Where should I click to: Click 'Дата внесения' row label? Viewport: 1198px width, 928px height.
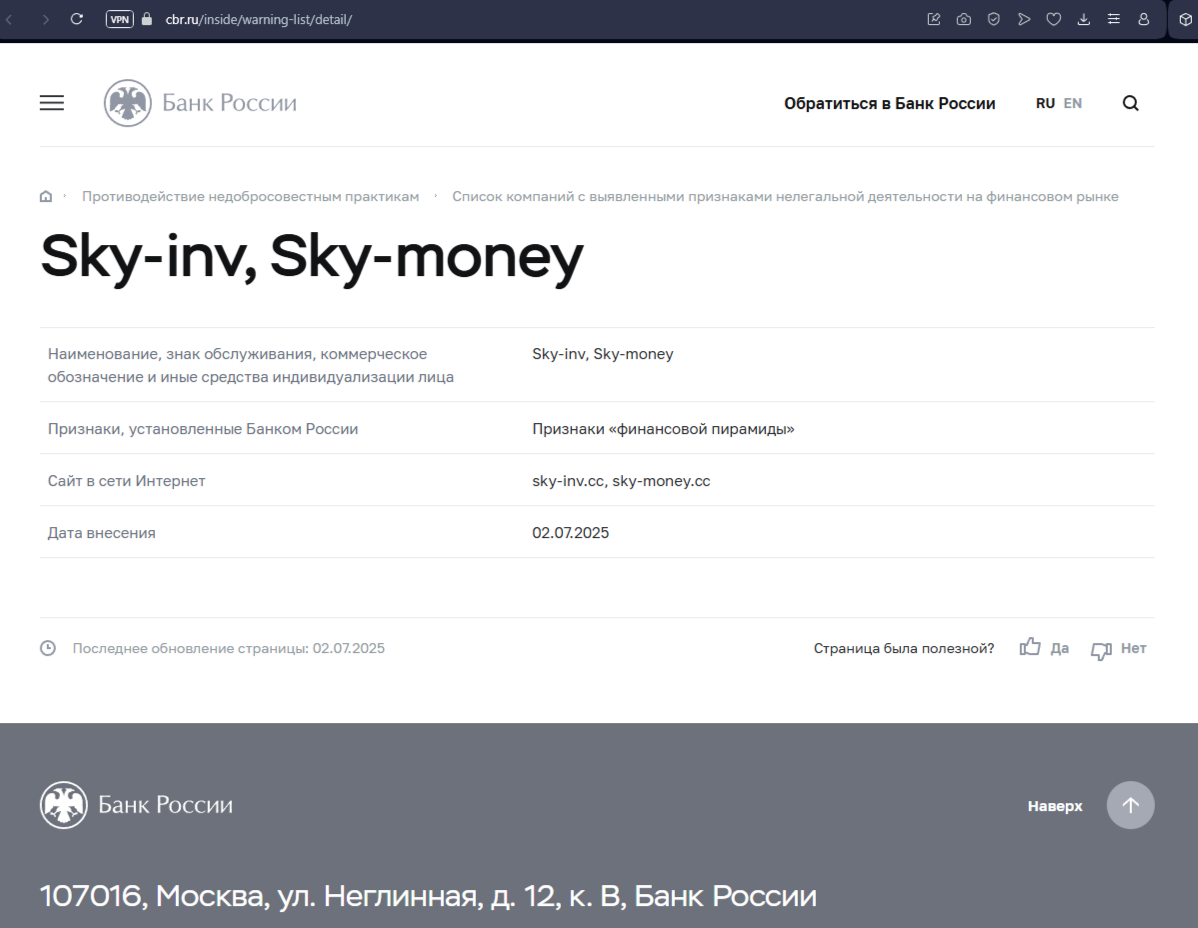(102, 532)
